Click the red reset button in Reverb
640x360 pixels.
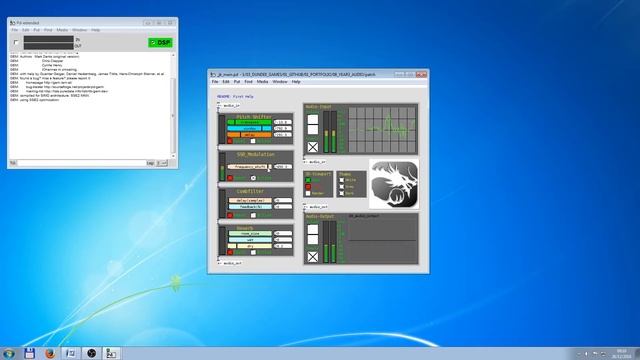coord(230,252)
